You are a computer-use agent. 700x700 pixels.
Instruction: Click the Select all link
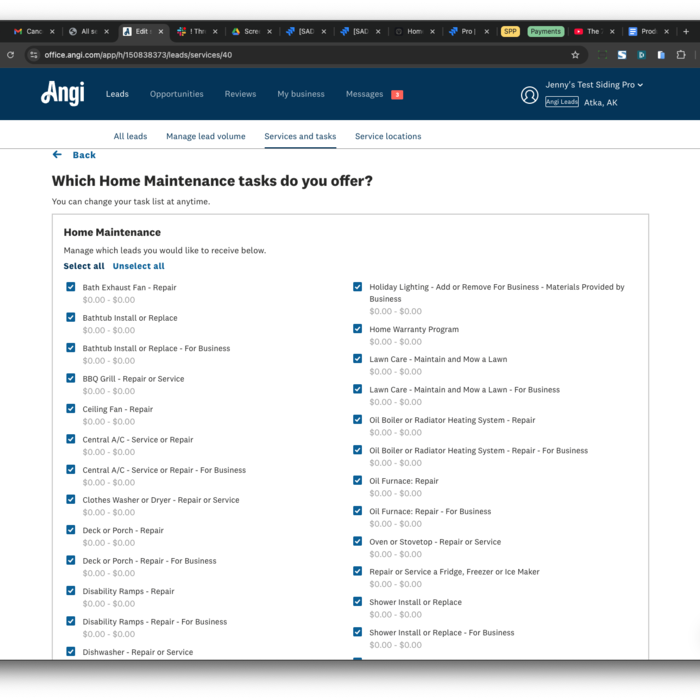(x=84, y=266)
